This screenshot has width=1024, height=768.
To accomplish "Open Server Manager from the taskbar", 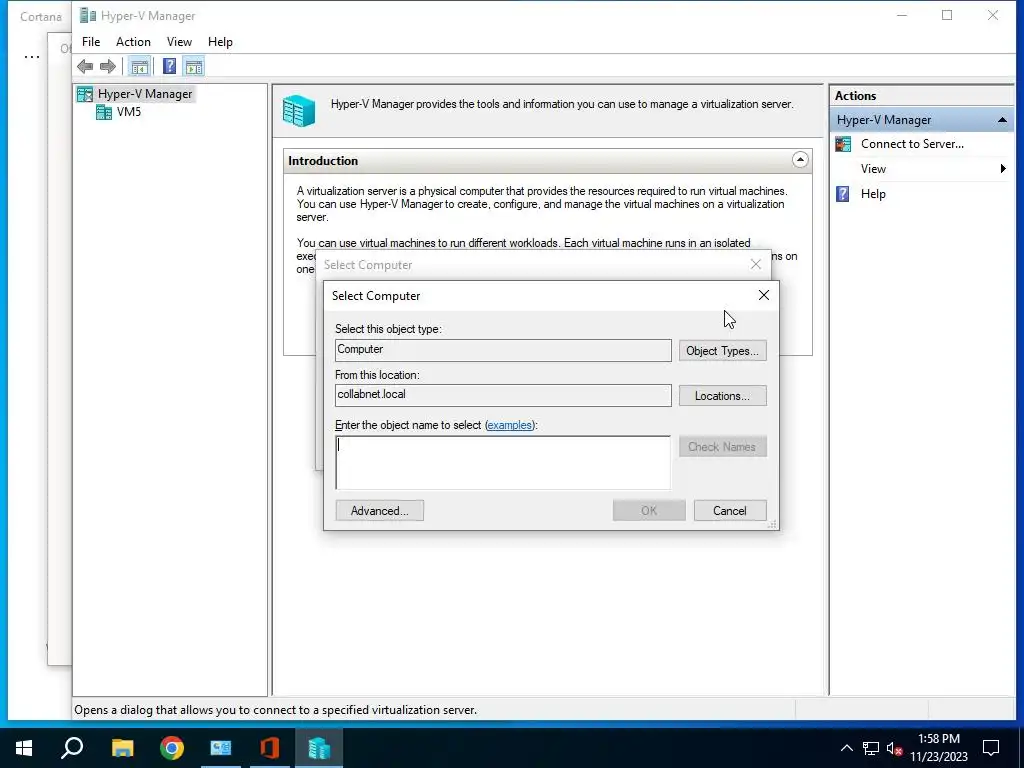I will point(221,748).
